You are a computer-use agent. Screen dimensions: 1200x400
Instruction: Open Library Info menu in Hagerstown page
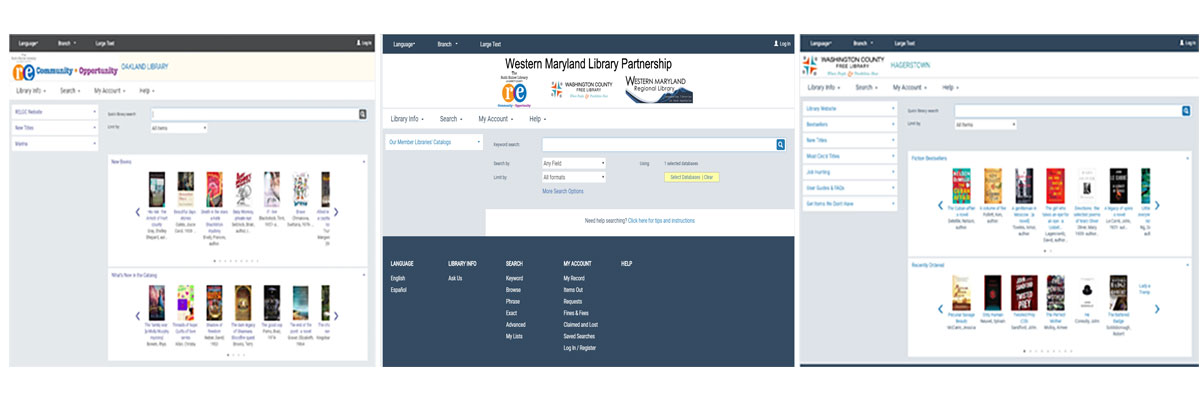point(824,88)
